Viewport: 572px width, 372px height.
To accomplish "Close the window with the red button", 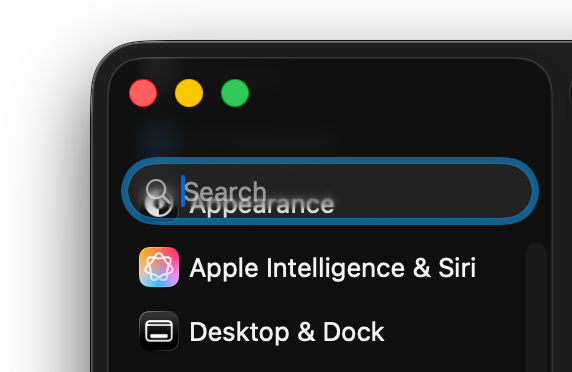I will click(x=143, y=93).
